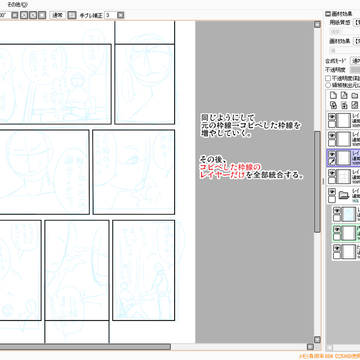
Task: Click the canvas vertical scrollbar up arrow
Action: pos(317,24)
